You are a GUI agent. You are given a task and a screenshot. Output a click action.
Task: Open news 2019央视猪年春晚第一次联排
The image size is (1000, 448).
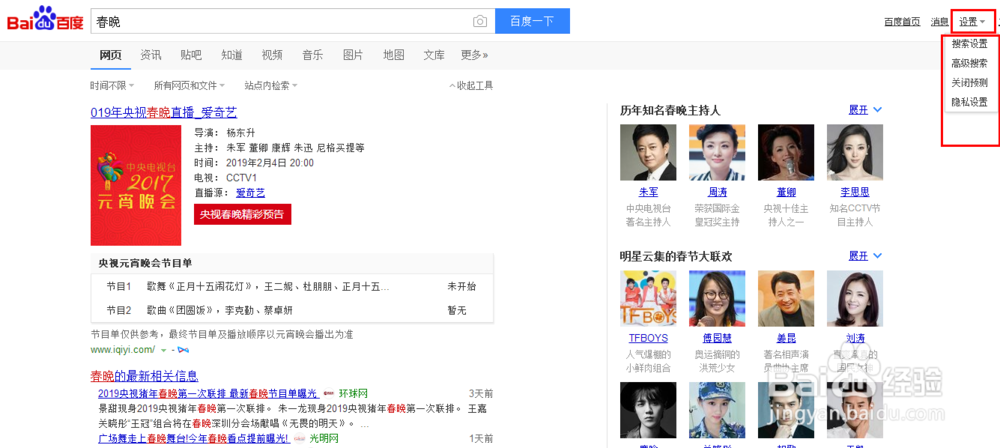coord(208,393)
